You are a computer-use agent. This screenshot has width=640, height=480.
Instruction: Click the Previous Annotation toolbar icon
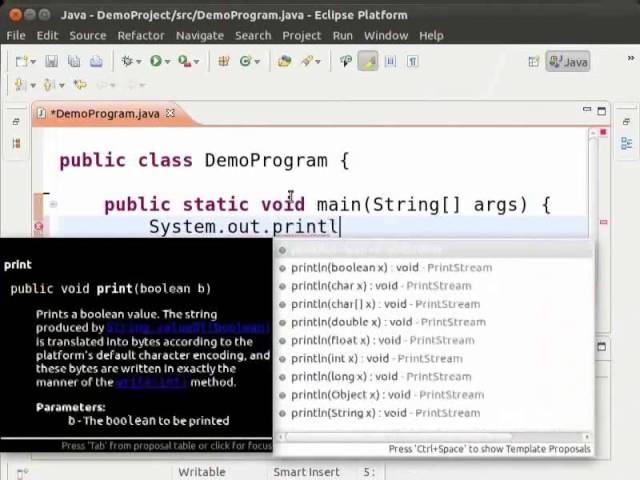tap(49, 85)
